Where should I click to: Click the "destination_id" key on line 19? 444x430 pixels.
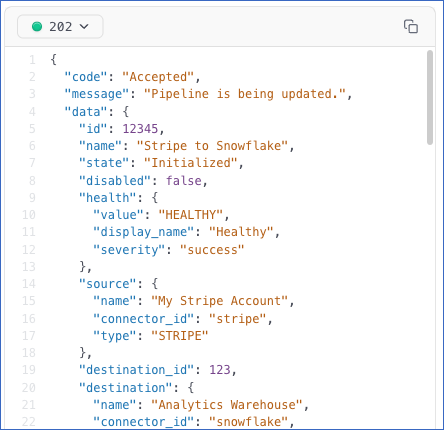(x=136, y=370)
